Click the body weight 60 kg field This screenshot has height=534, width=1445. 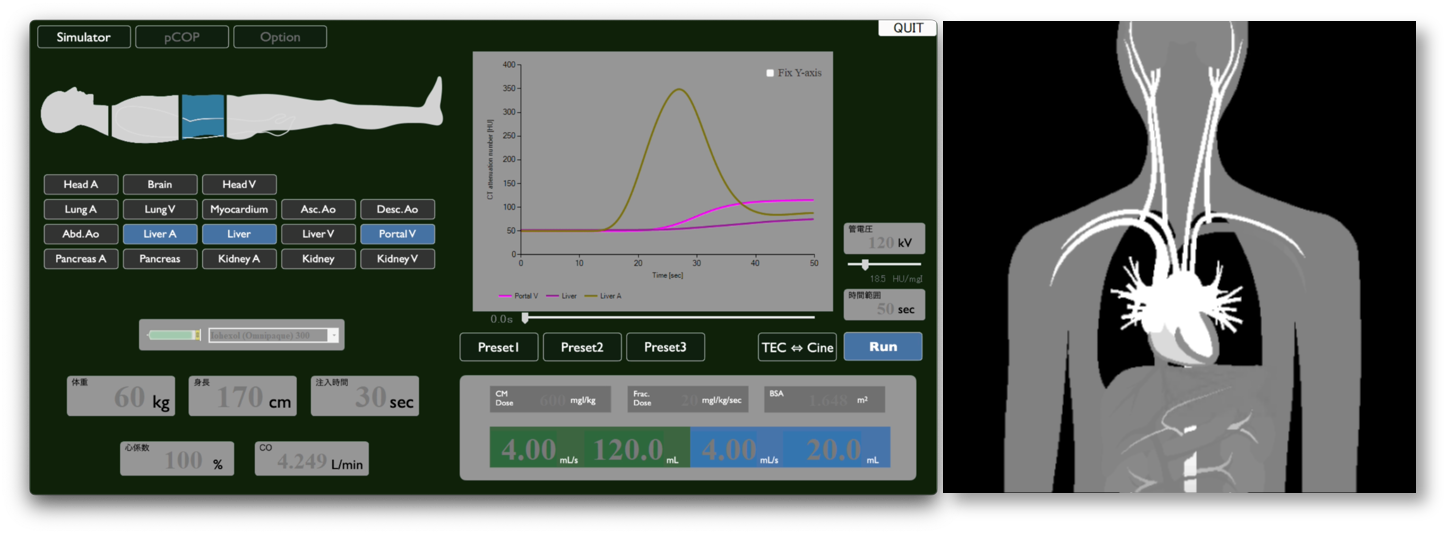click(x=121, y=397)
